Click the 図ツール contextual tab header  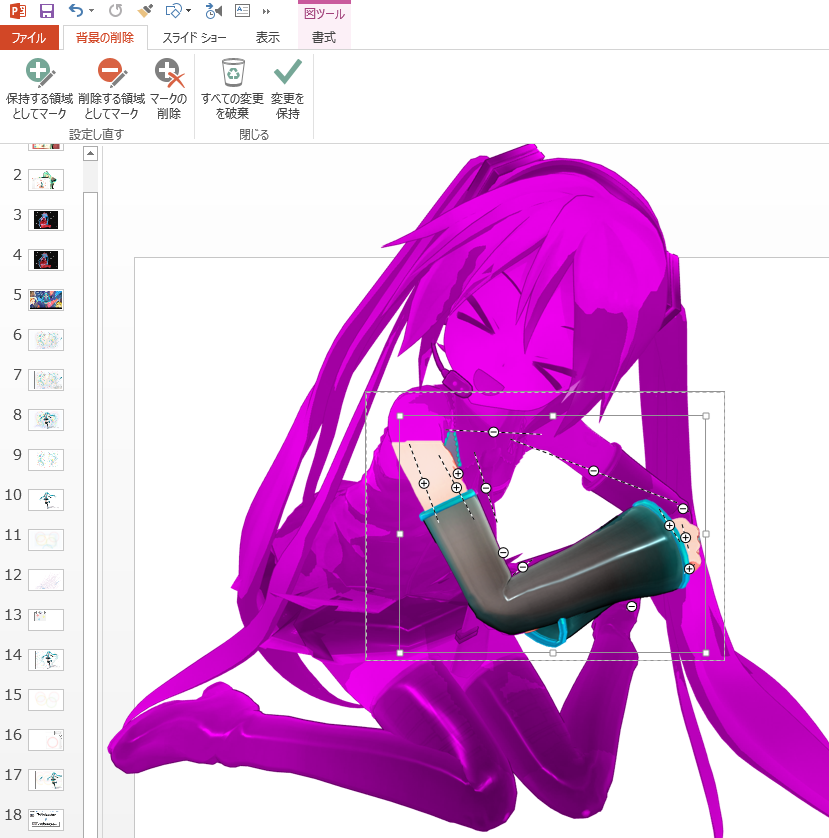coord(324,13)
